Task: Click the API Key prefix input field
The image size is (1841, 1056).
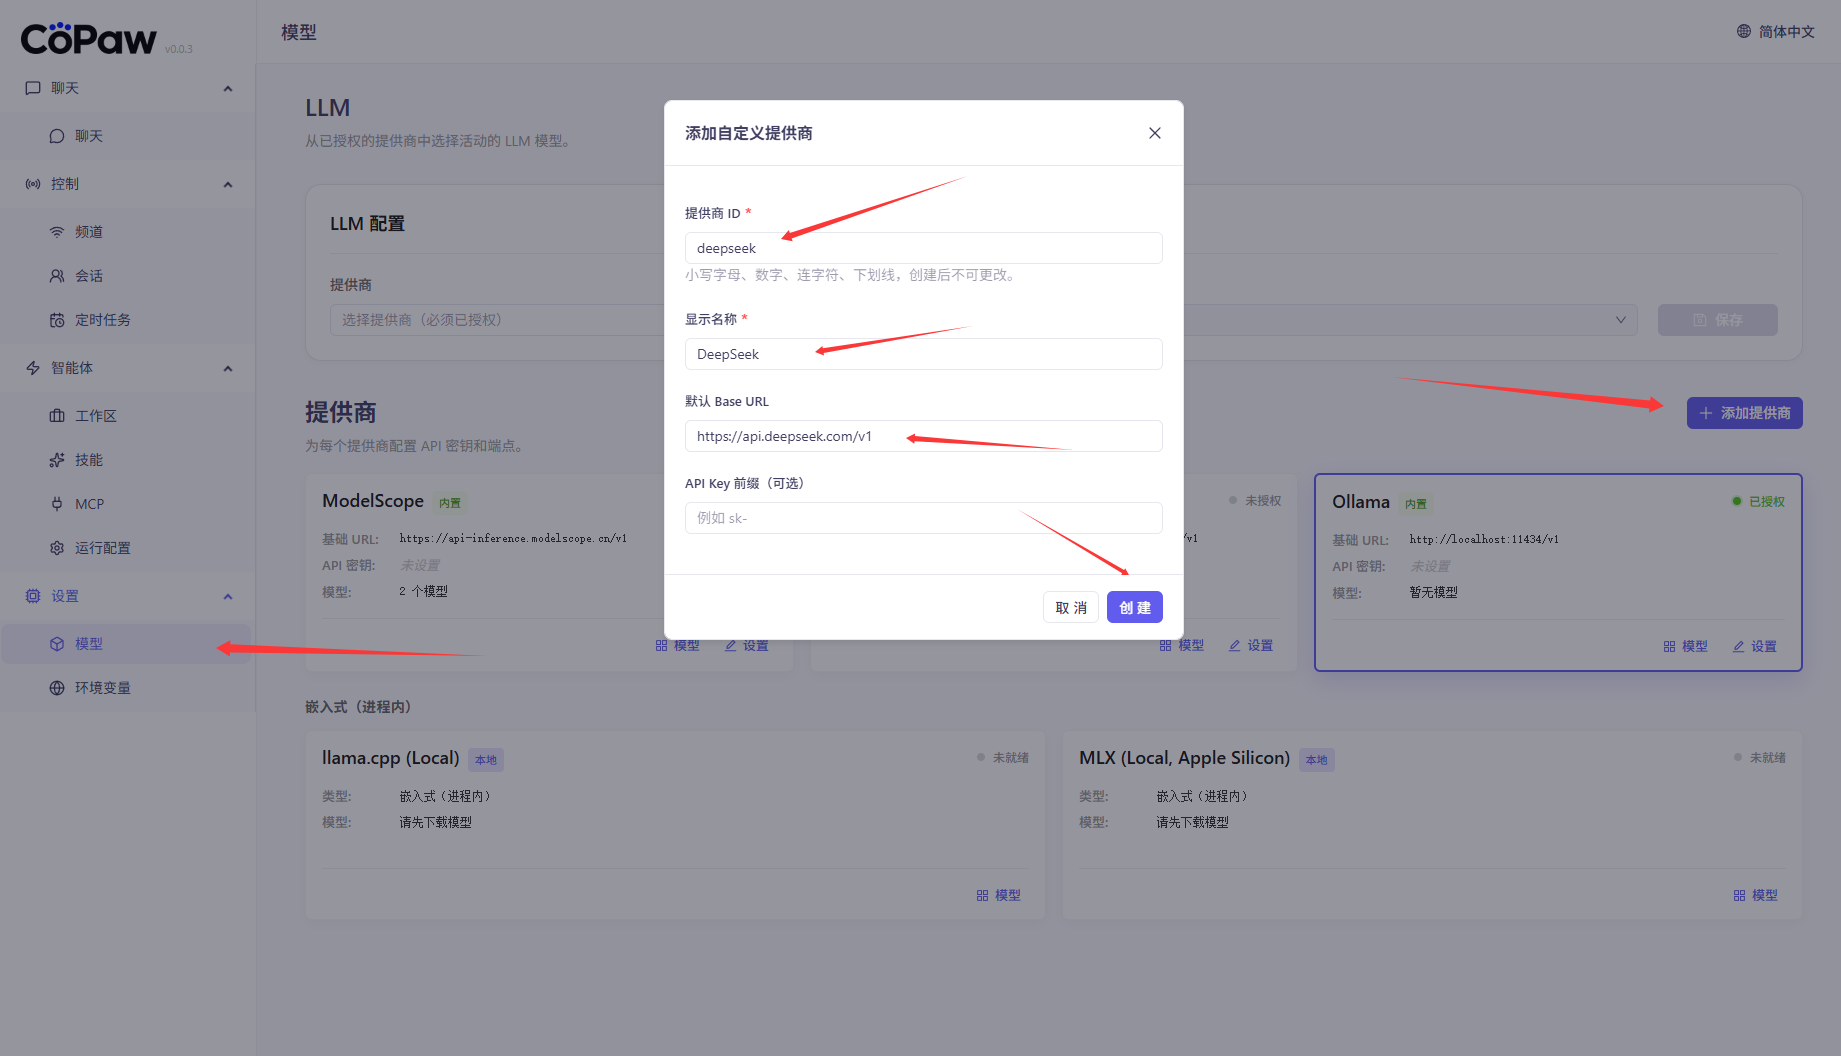Action: tap(922, 518)
